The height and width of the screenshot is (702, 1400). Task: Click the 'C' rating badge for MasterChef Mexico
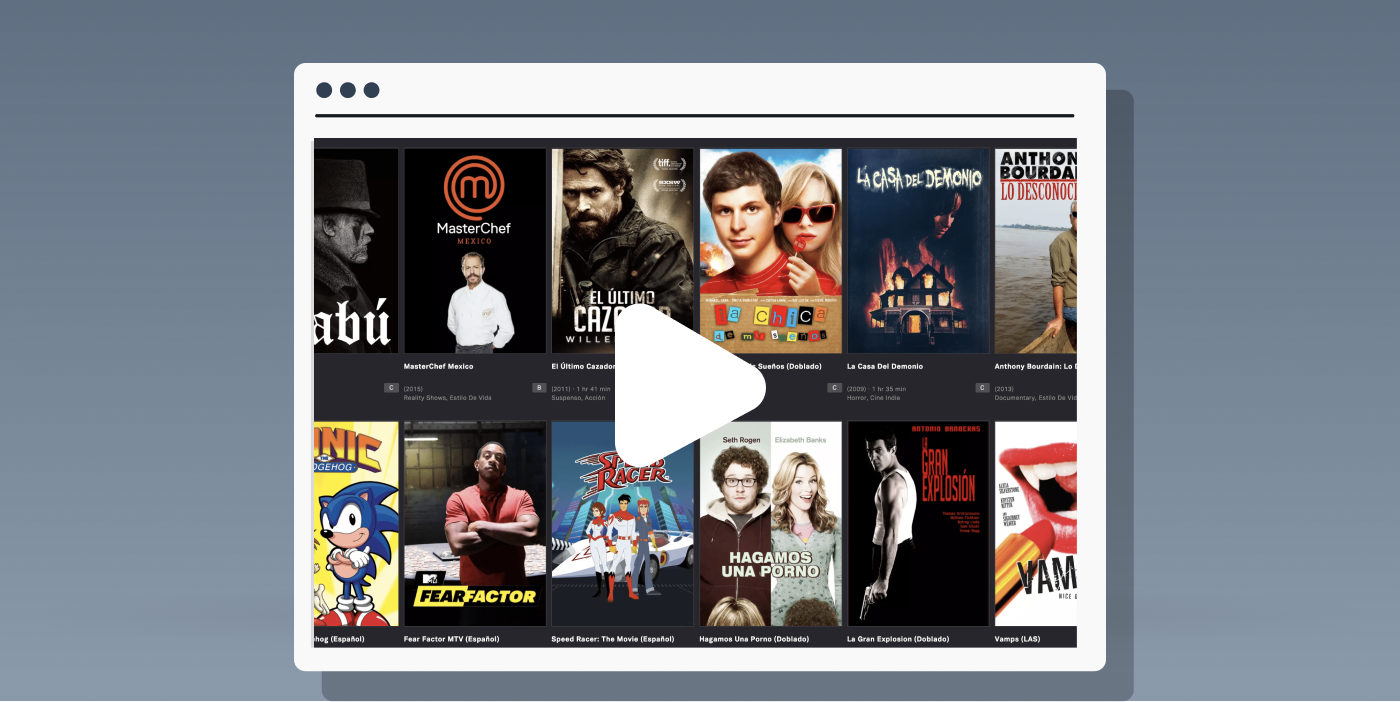[392, 388]
